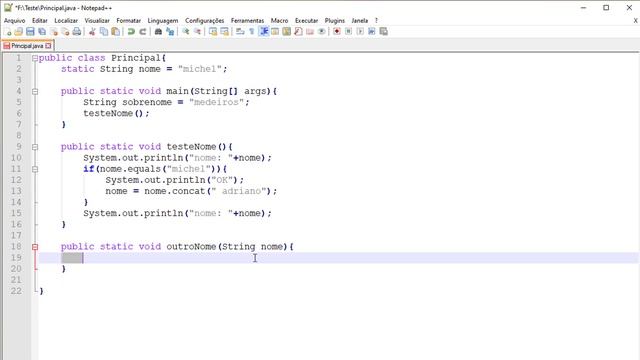Open the Localizar menu
This screenshot has width=640, height=360.
coord(66,20)
